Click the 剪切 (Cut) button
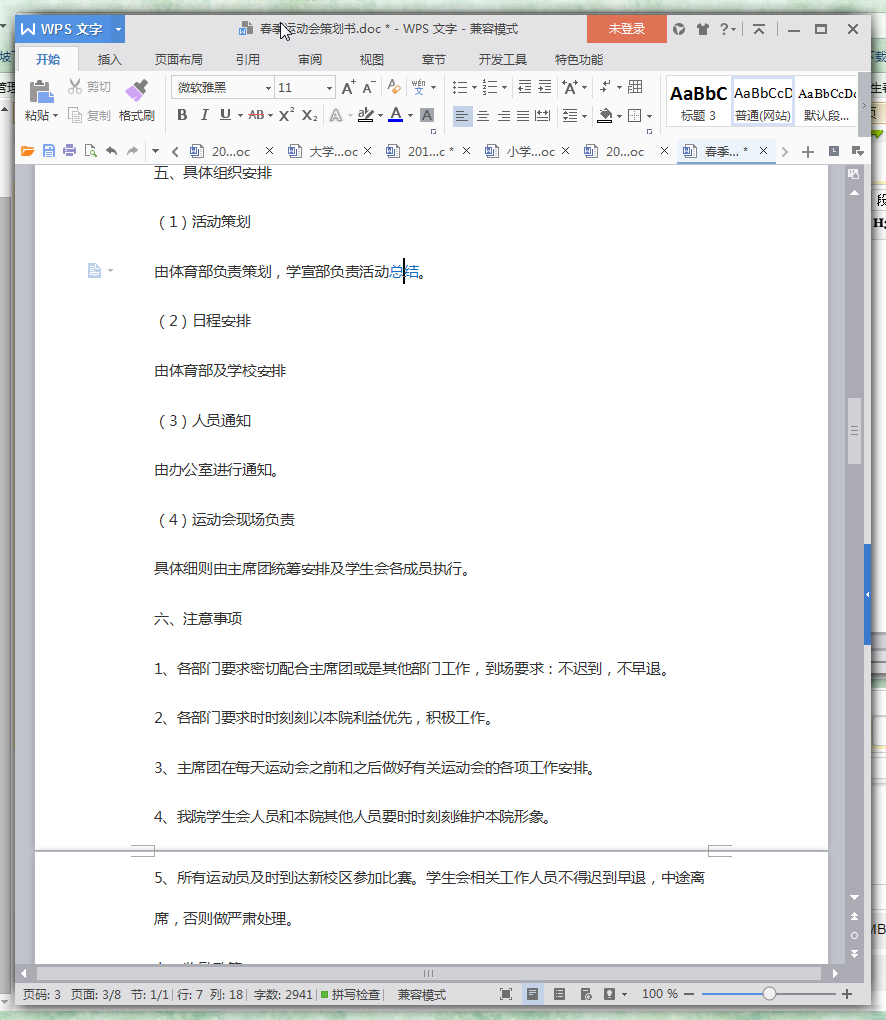The height and width of the screenshot is (1020, 886). [89, 87]
